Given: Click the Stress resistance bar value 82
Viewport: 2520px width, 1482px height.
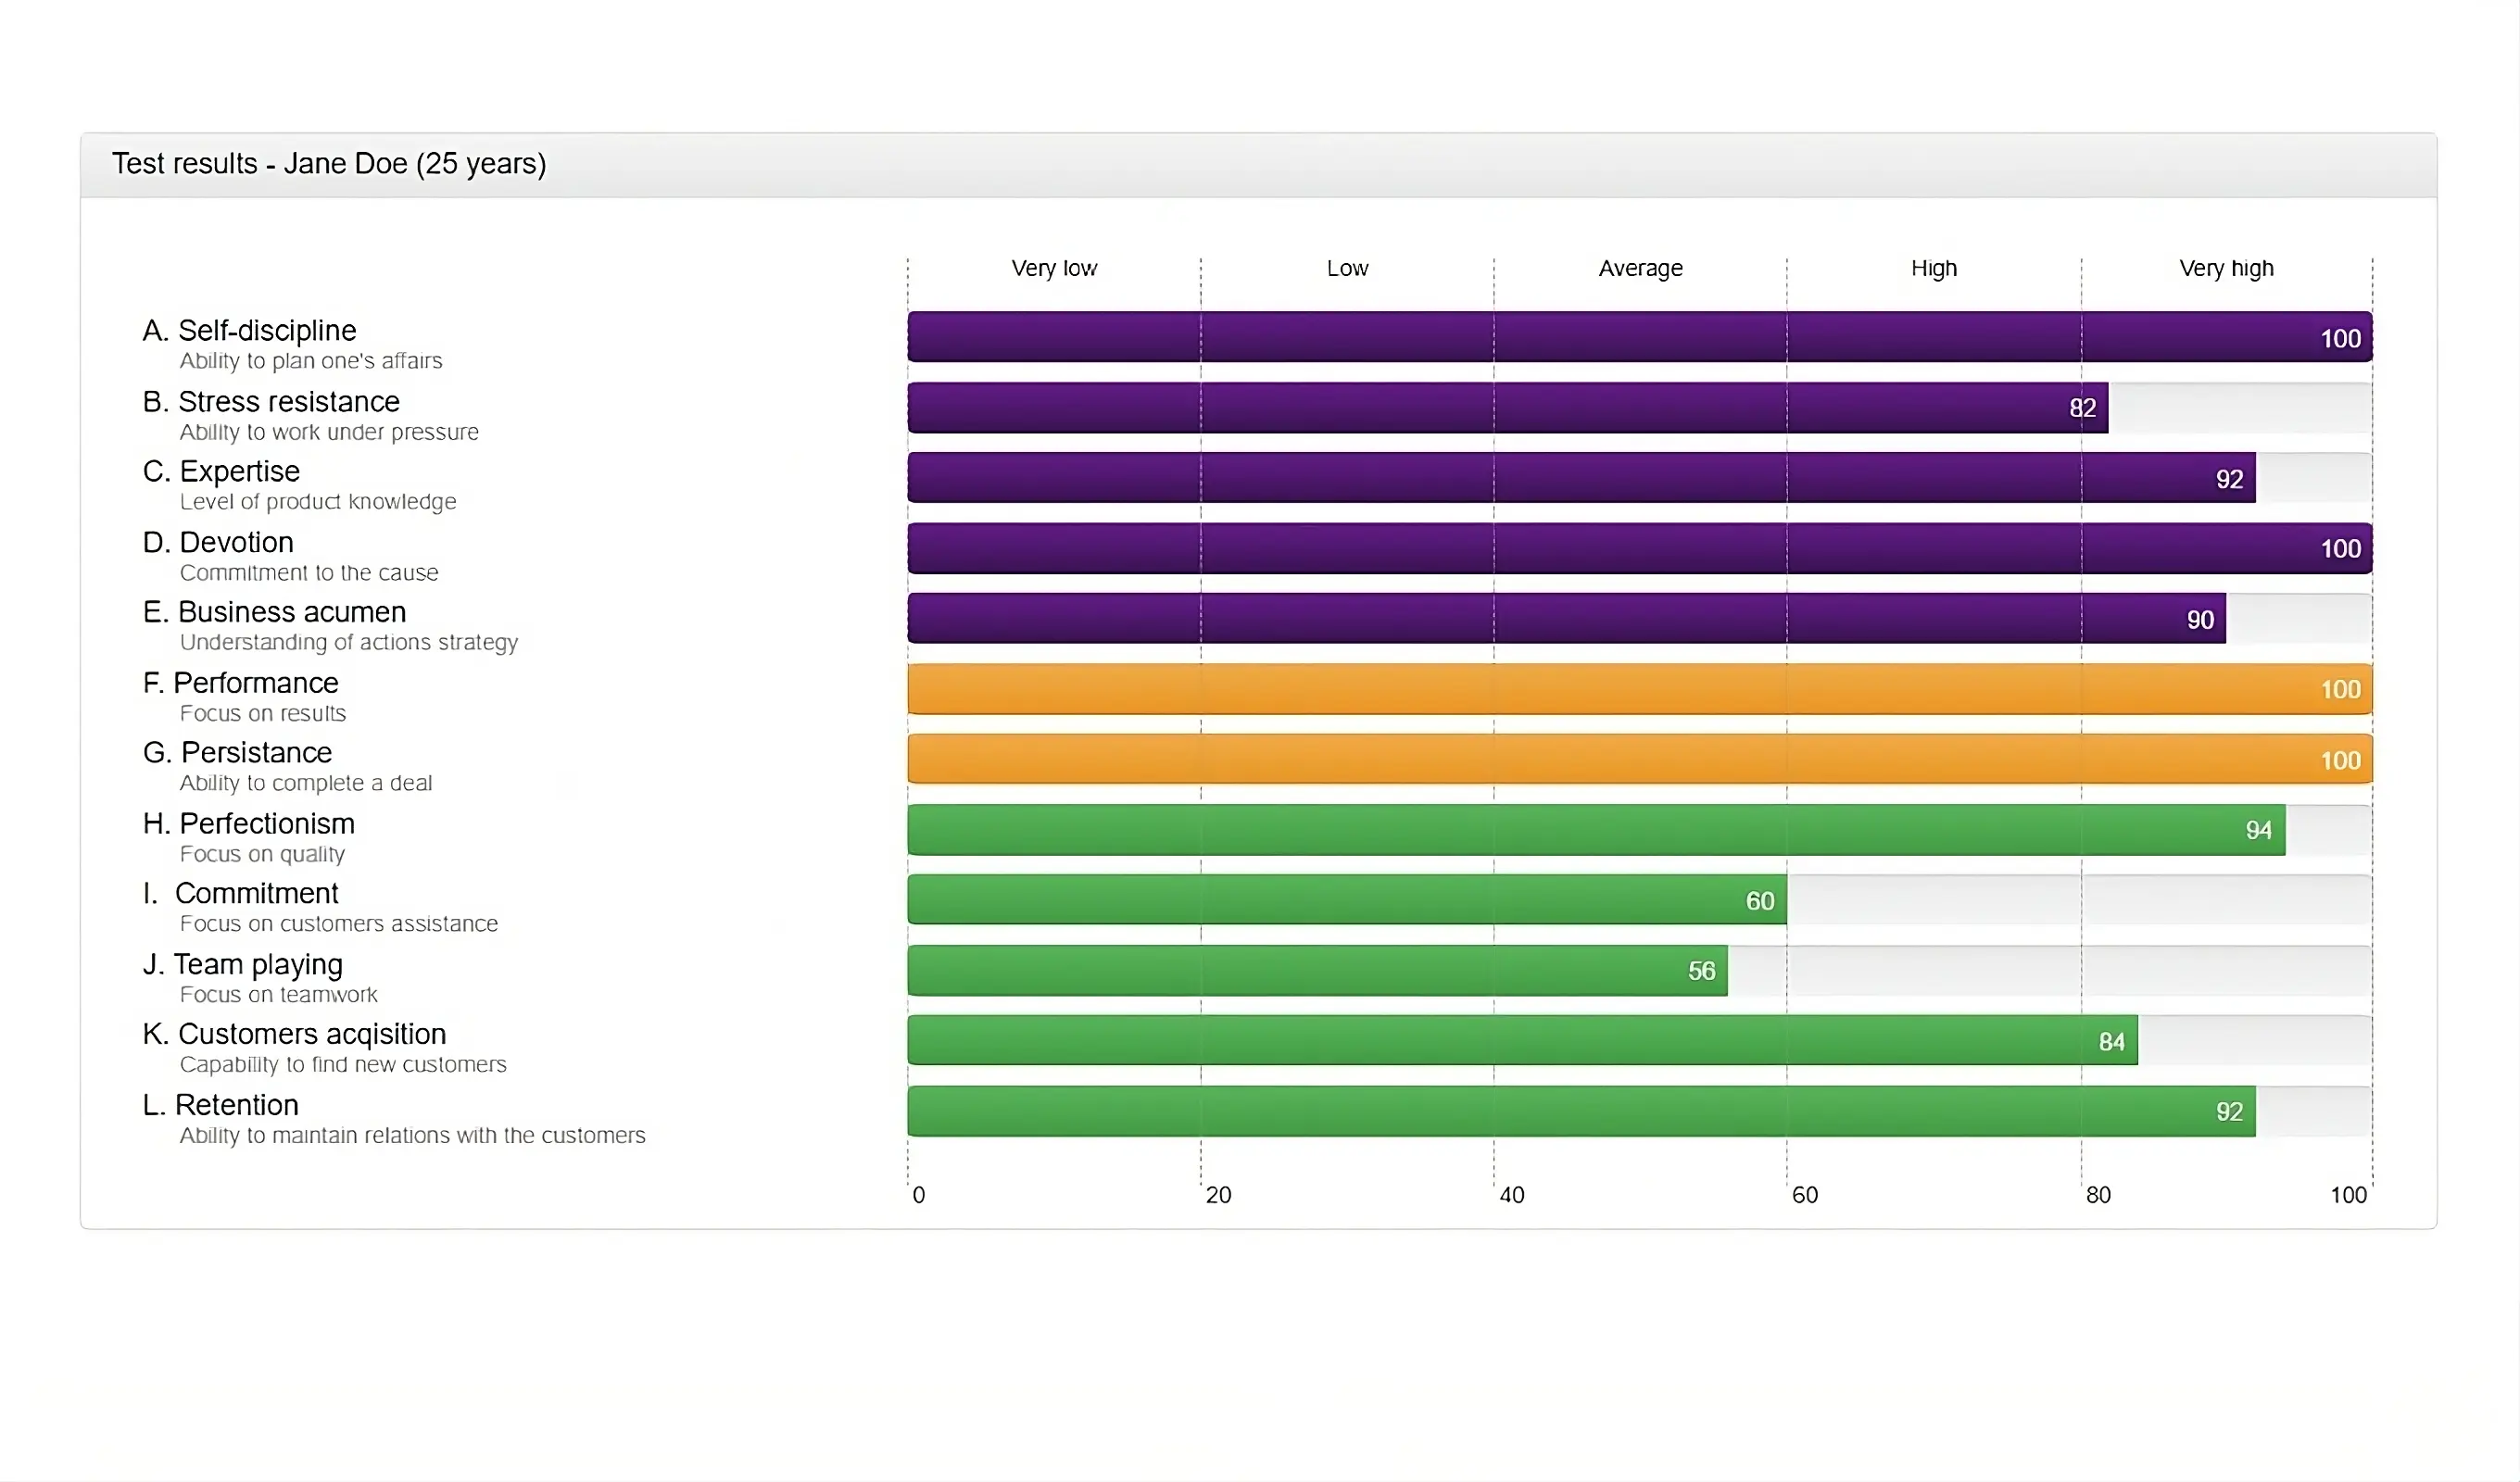Looking at the screenshot, I should [2082, 408].
